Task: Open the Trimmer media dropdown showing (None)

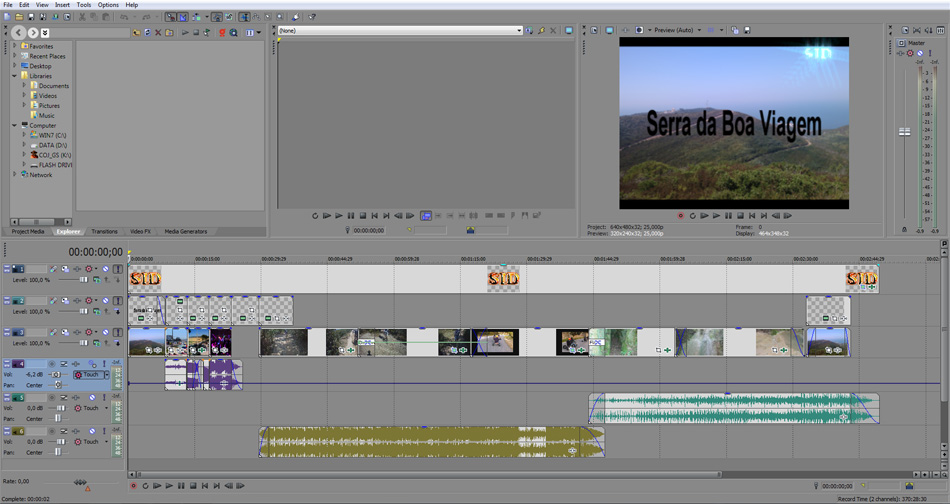Action: [x=519, y=31]
